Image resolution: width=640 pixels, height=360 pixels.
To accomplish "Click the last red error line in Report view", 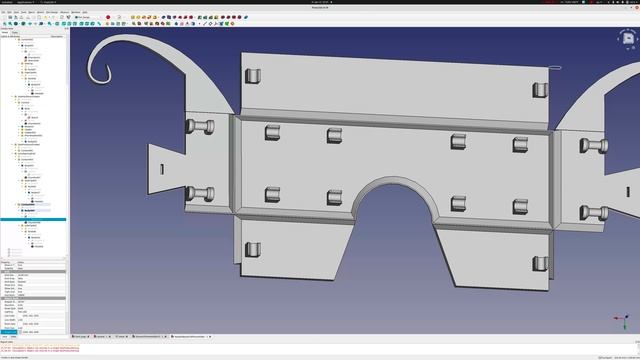I will 40,351.
